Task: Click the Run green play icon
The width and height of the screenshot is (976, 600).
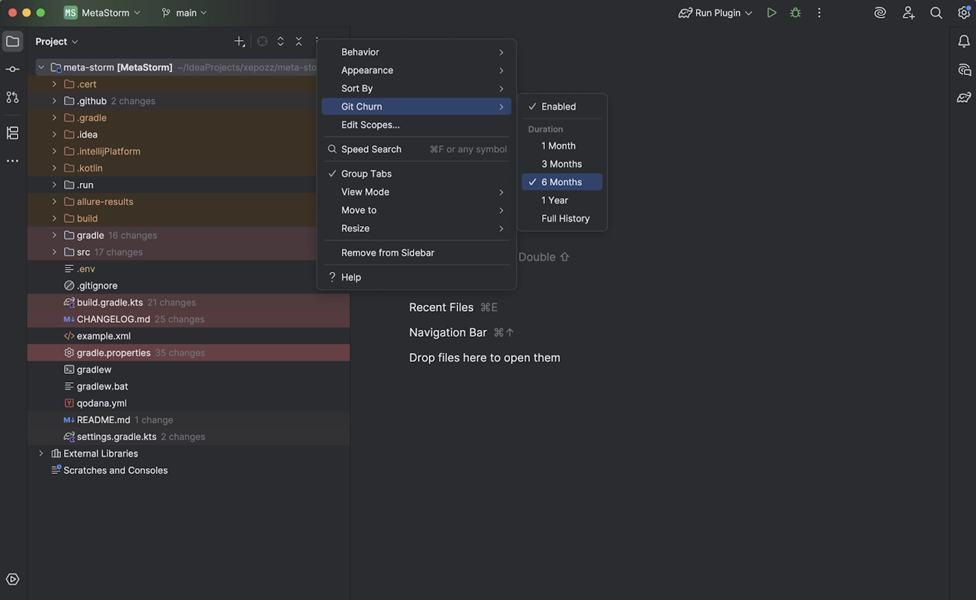Action: [771, 12]
